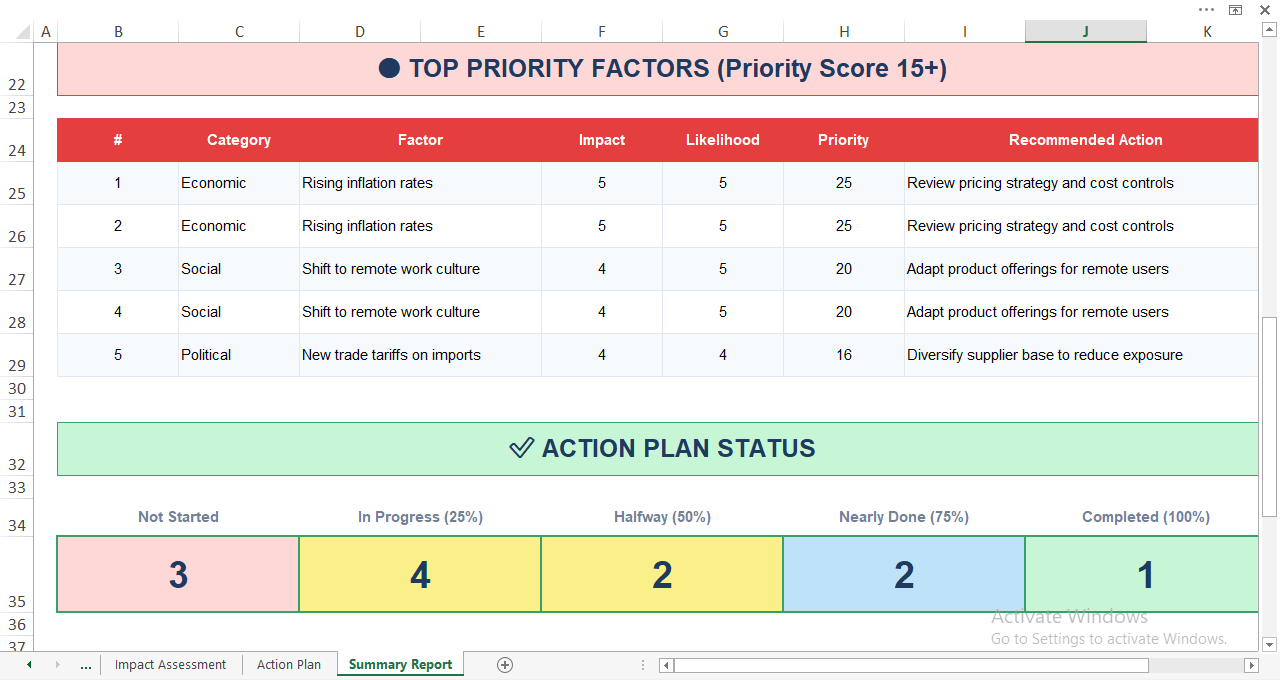Click the tab bar splitter dots
The width and height of the screenshot is (1280, 680).
(643, 665)
